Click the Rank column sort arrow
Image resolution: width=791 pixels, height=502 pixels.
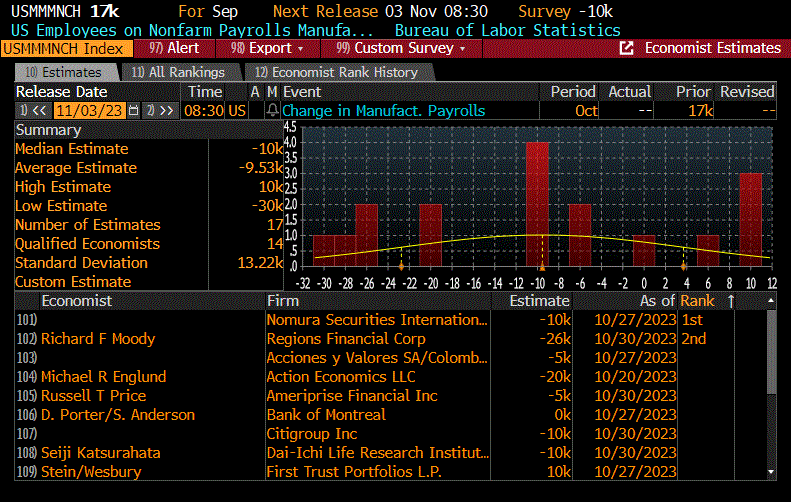point(731,301)
